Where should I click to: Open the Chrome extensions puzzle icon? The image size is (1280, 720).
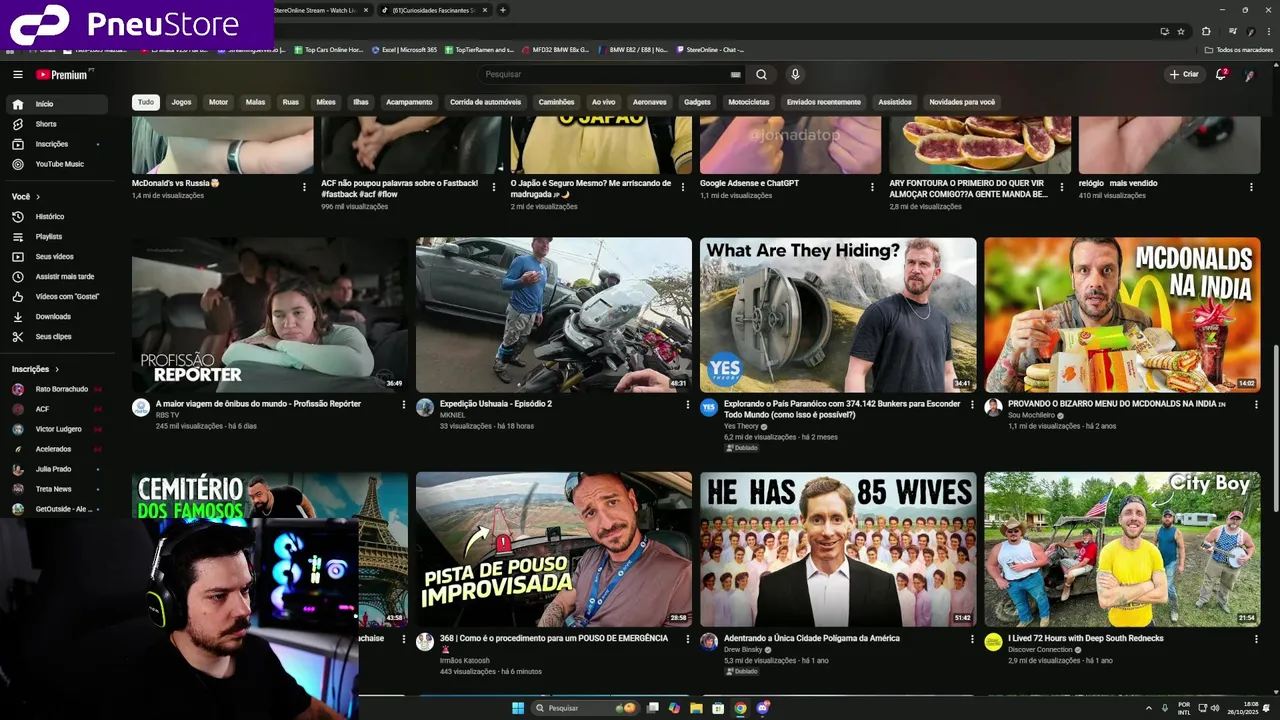pos(1206,31)
